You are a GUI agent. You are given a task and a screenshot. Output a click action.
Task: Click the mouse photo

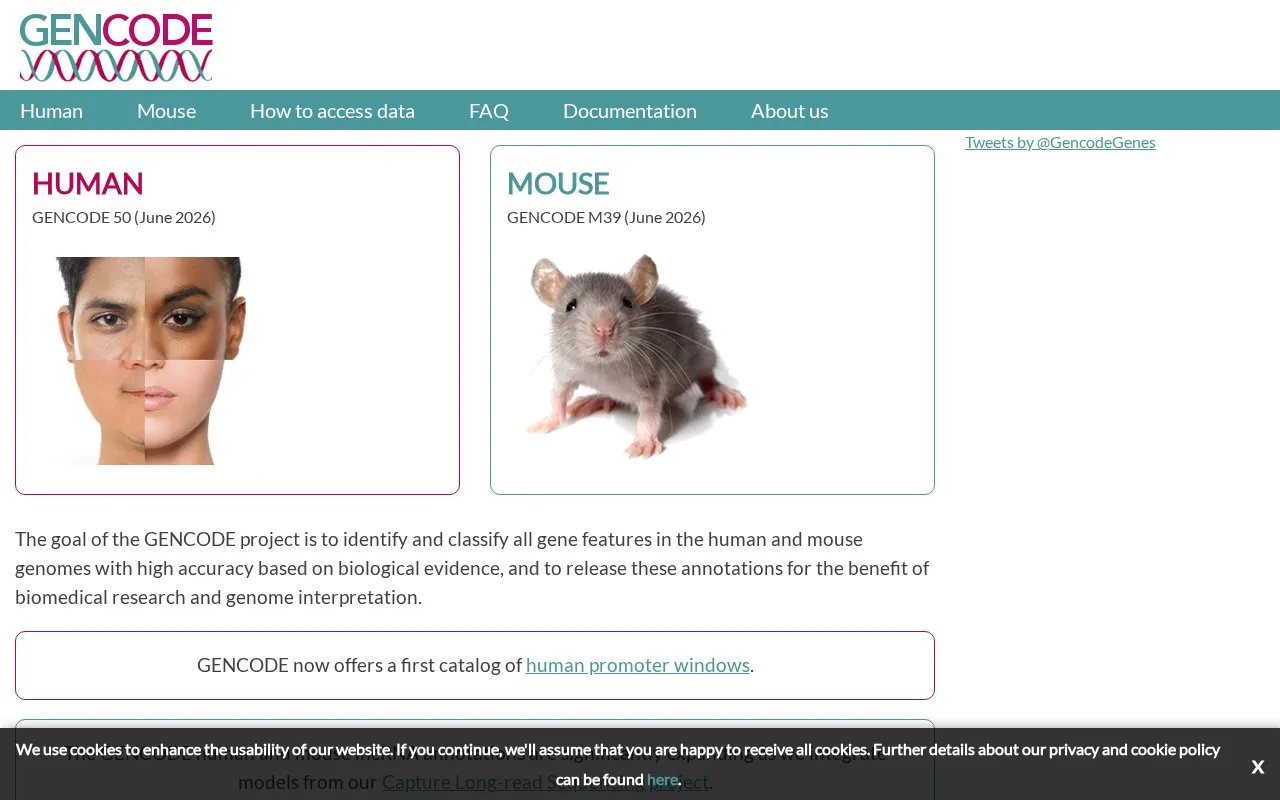(x=638, y=355)
